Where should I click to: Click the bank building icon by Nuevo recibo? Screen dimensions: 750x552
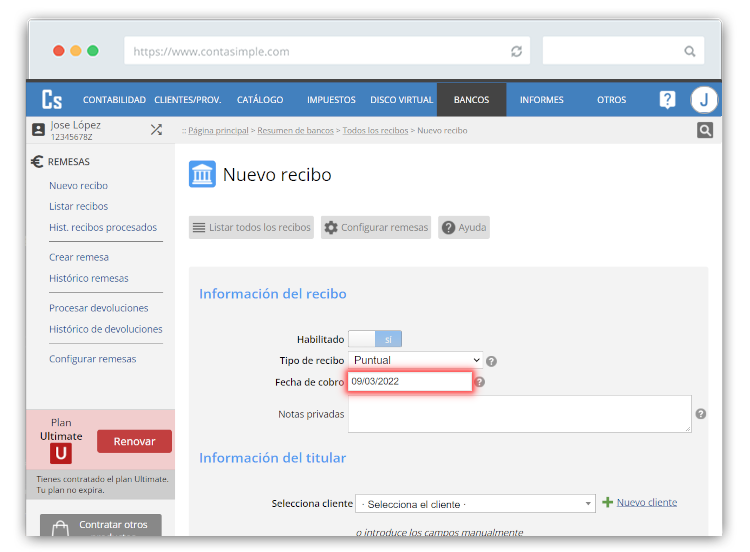point(202,174)
